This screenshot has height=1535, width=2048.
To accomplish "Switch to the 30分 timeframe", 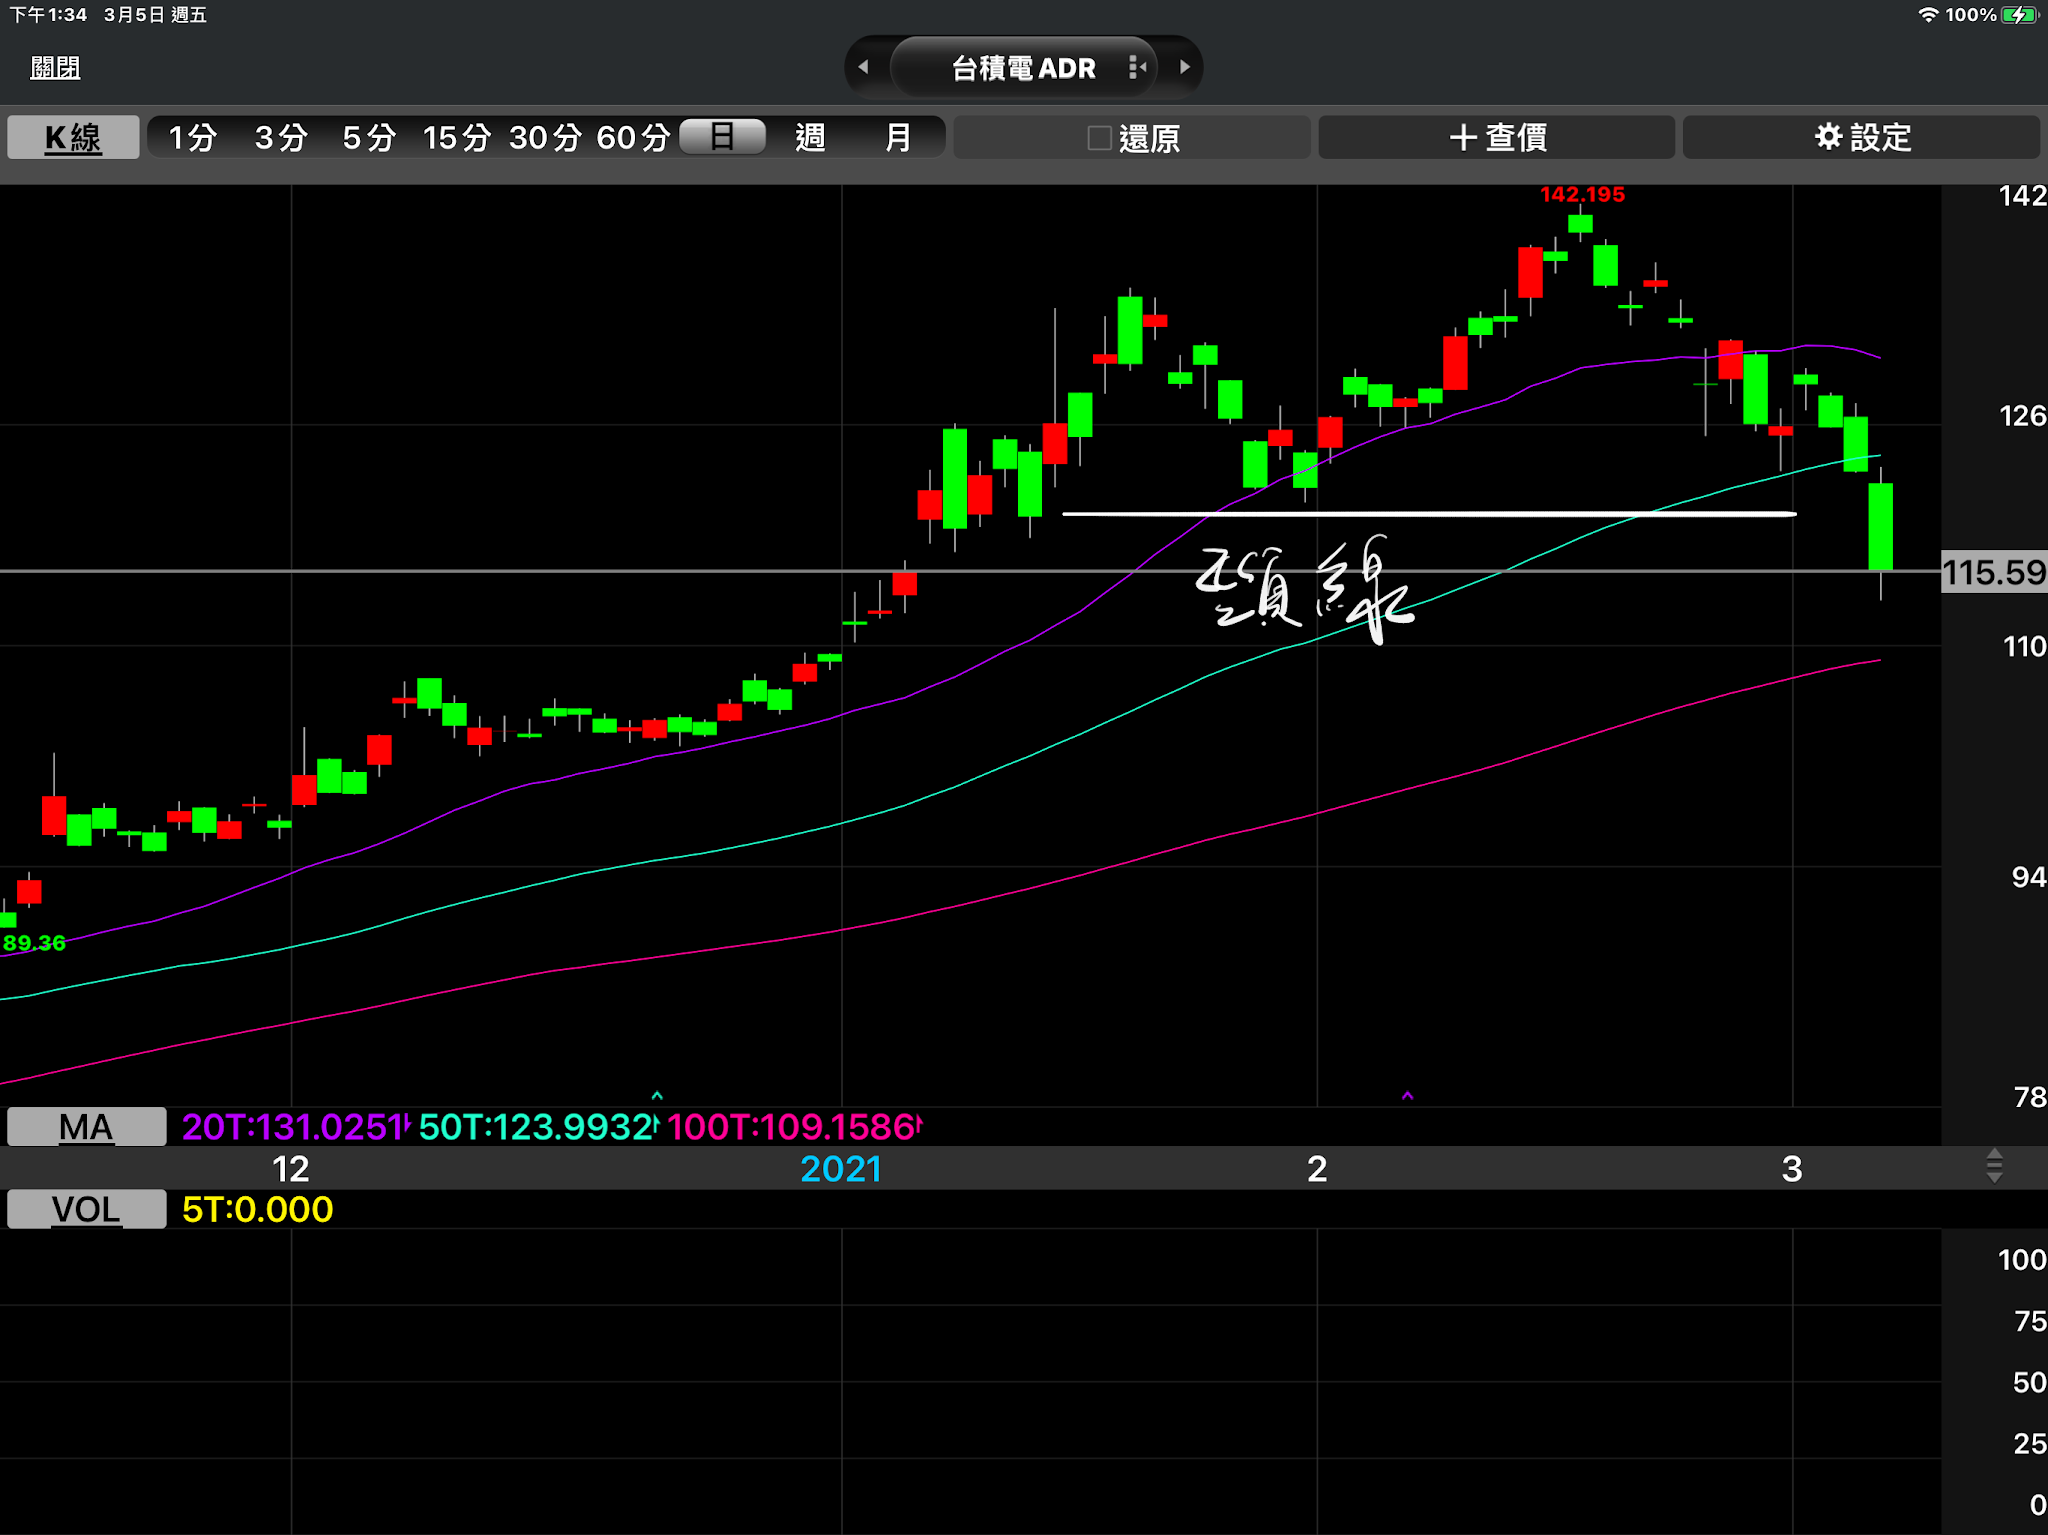I will (545, 137).
